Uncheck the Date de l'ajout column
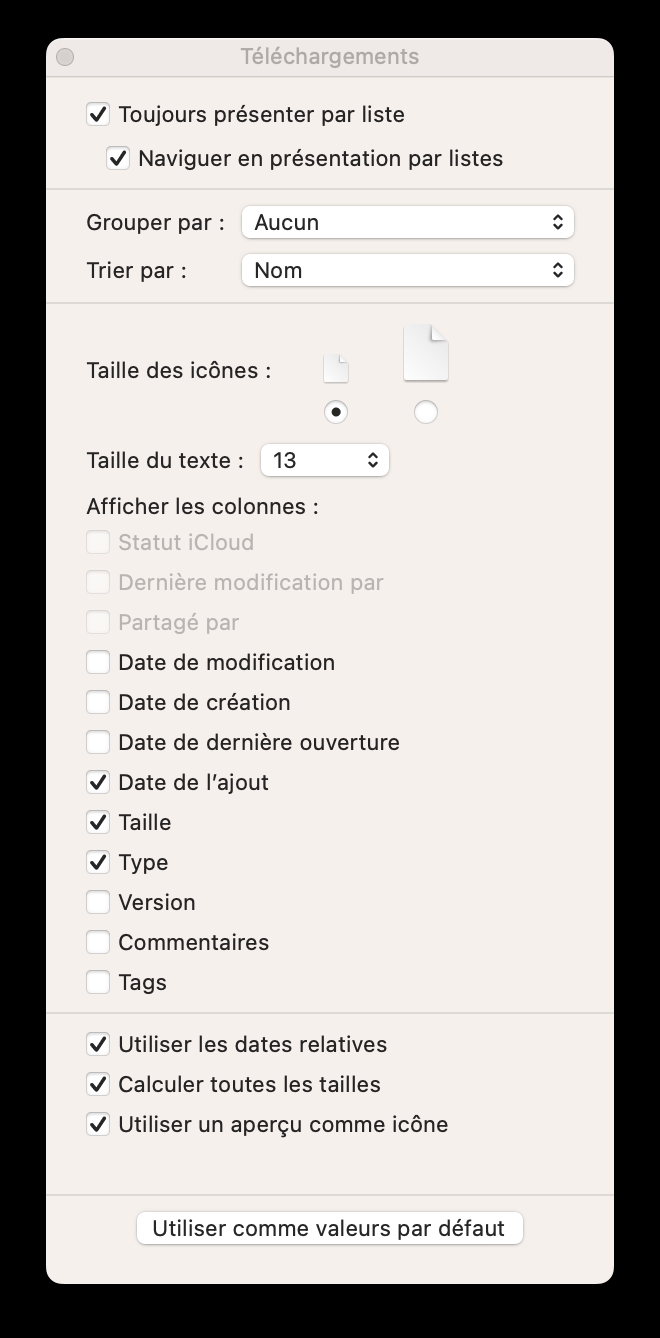 tap(98, 782)
